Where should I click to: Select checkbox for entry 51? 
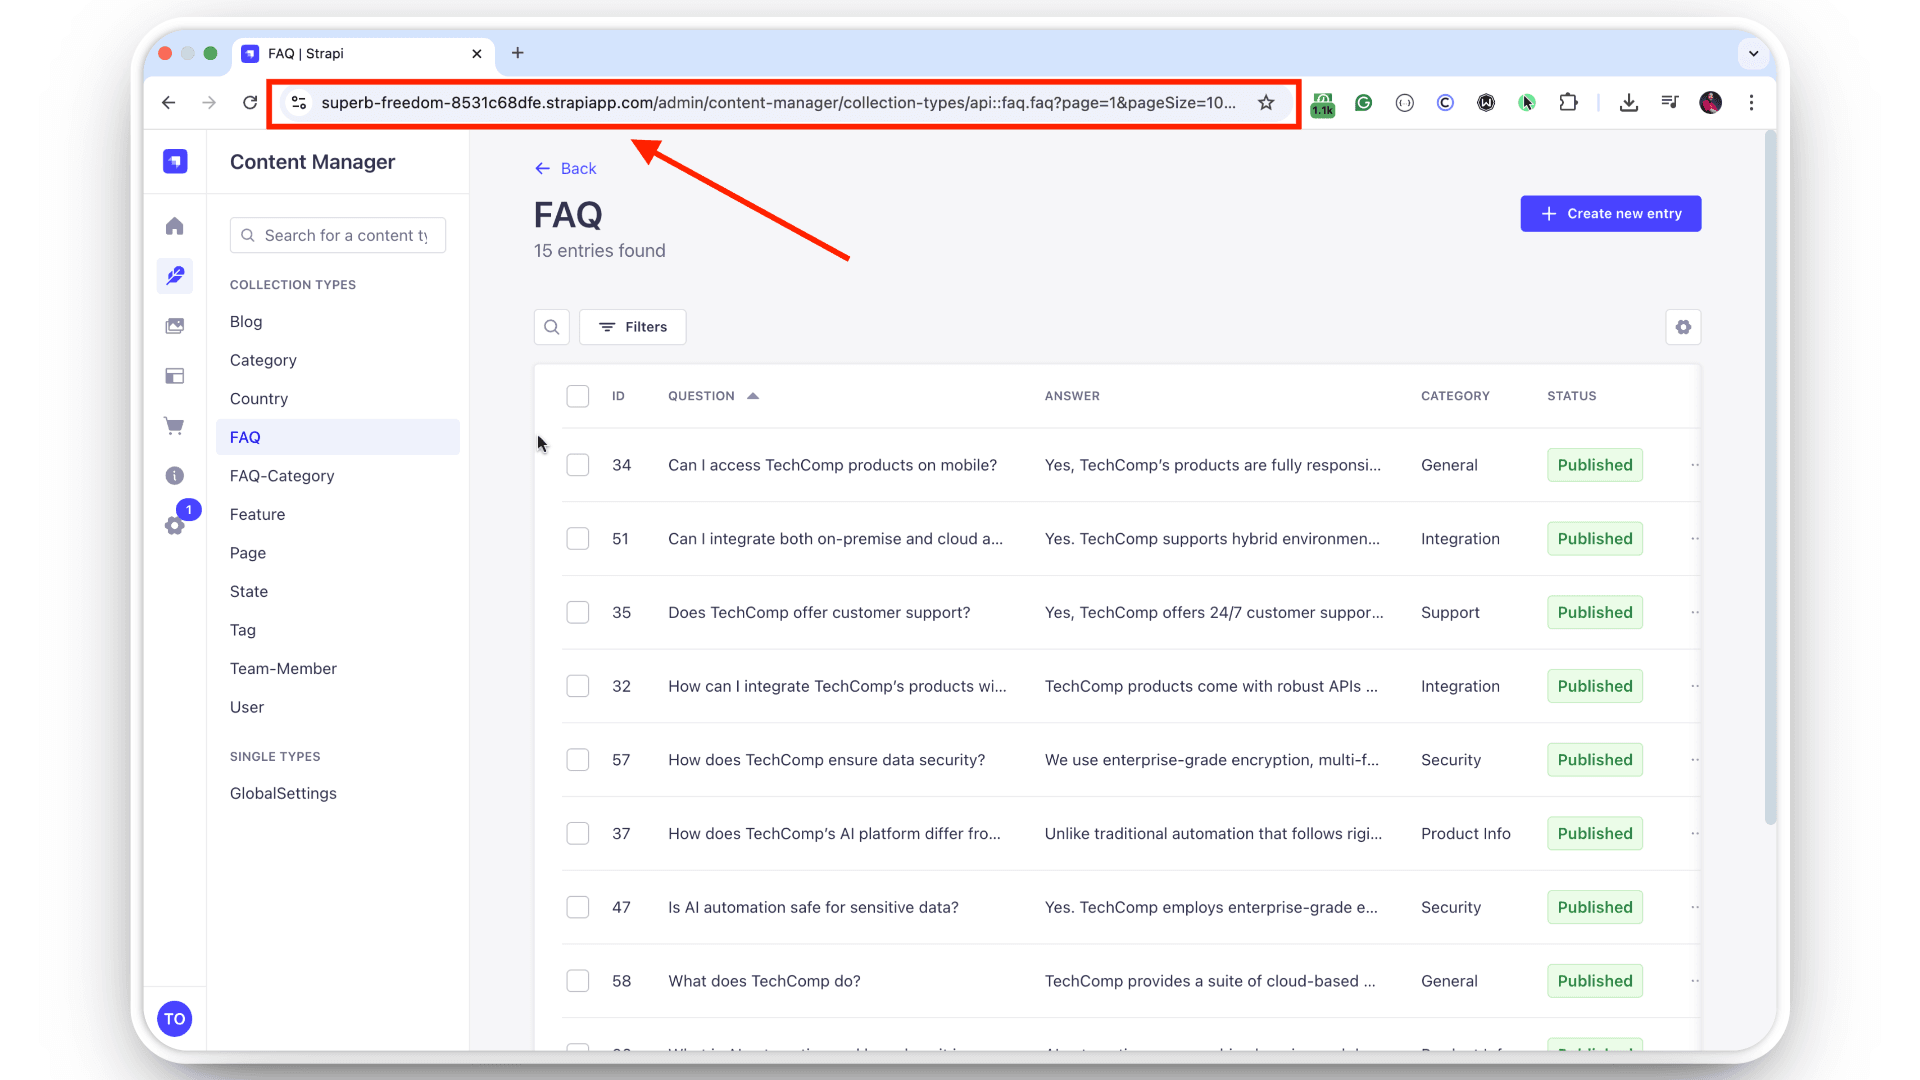pyautogui.click(x=578, y=539)
